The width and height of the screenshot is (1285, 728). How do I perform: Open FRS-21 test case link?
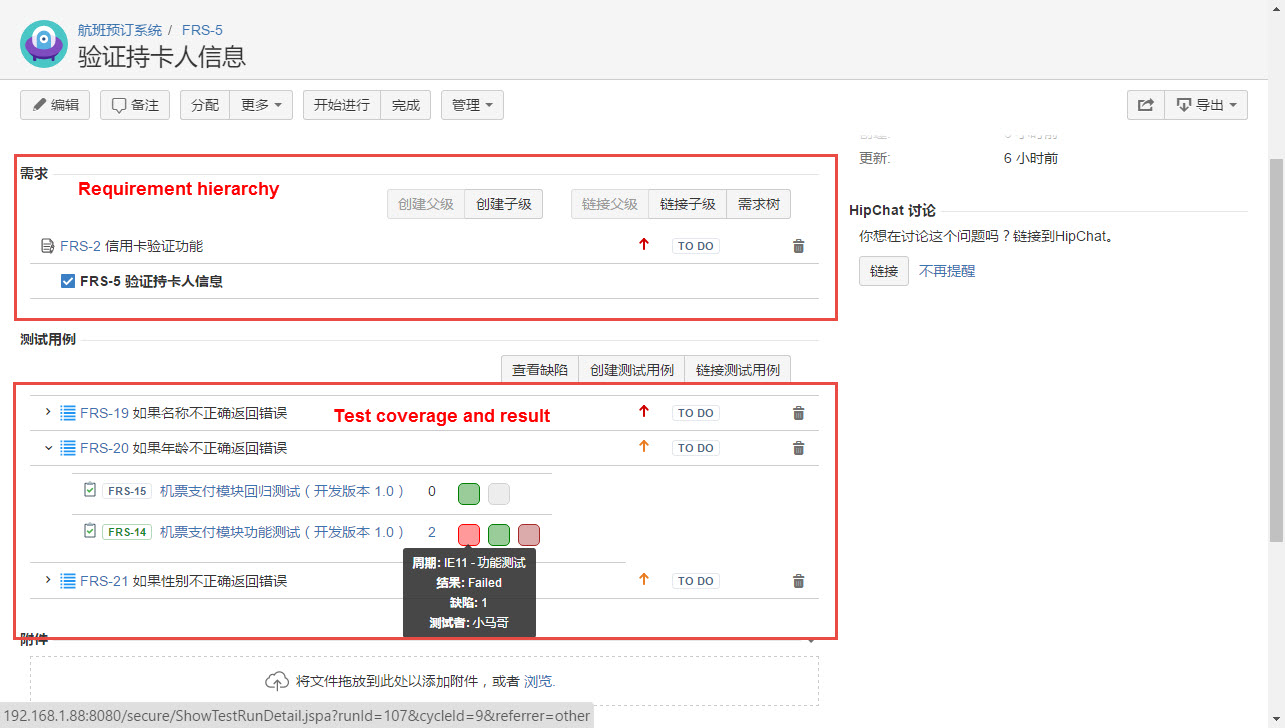[x=183, y=581]
